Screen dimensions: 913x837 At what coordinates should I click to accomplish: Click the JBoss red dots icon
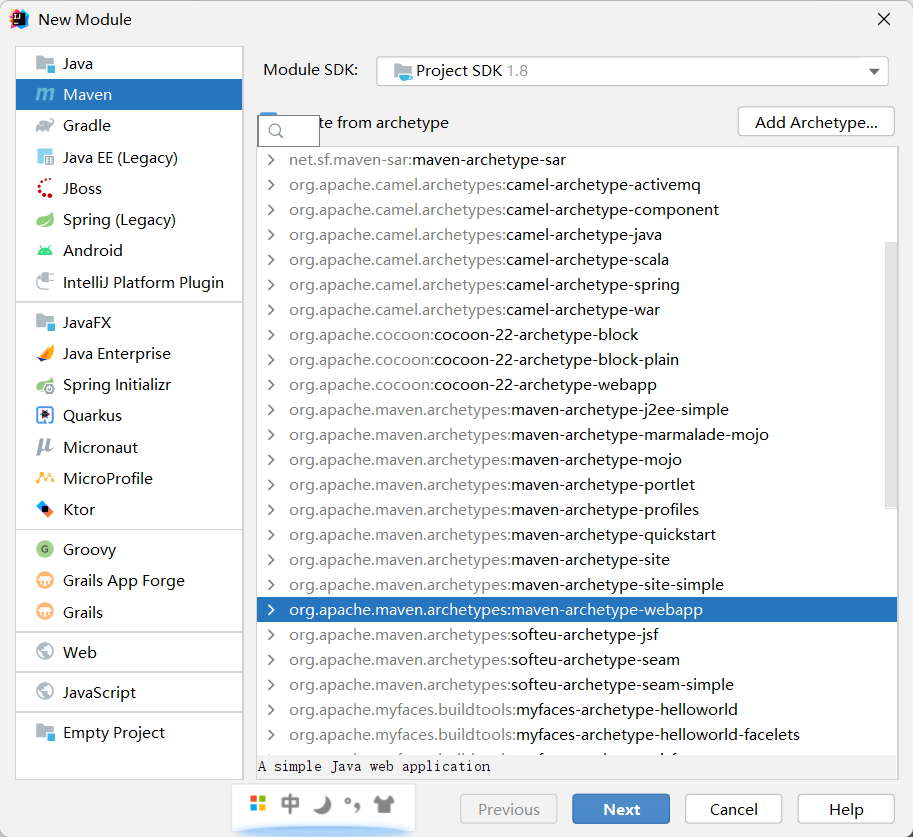45,188
